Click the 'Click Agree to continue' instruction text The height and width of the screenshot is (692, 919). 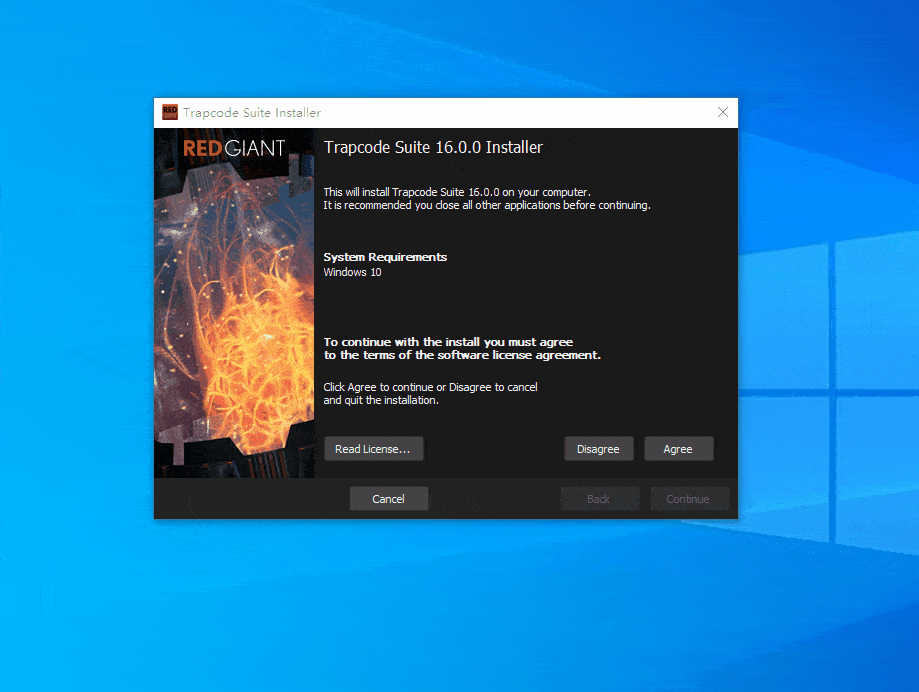pos(430,393)
